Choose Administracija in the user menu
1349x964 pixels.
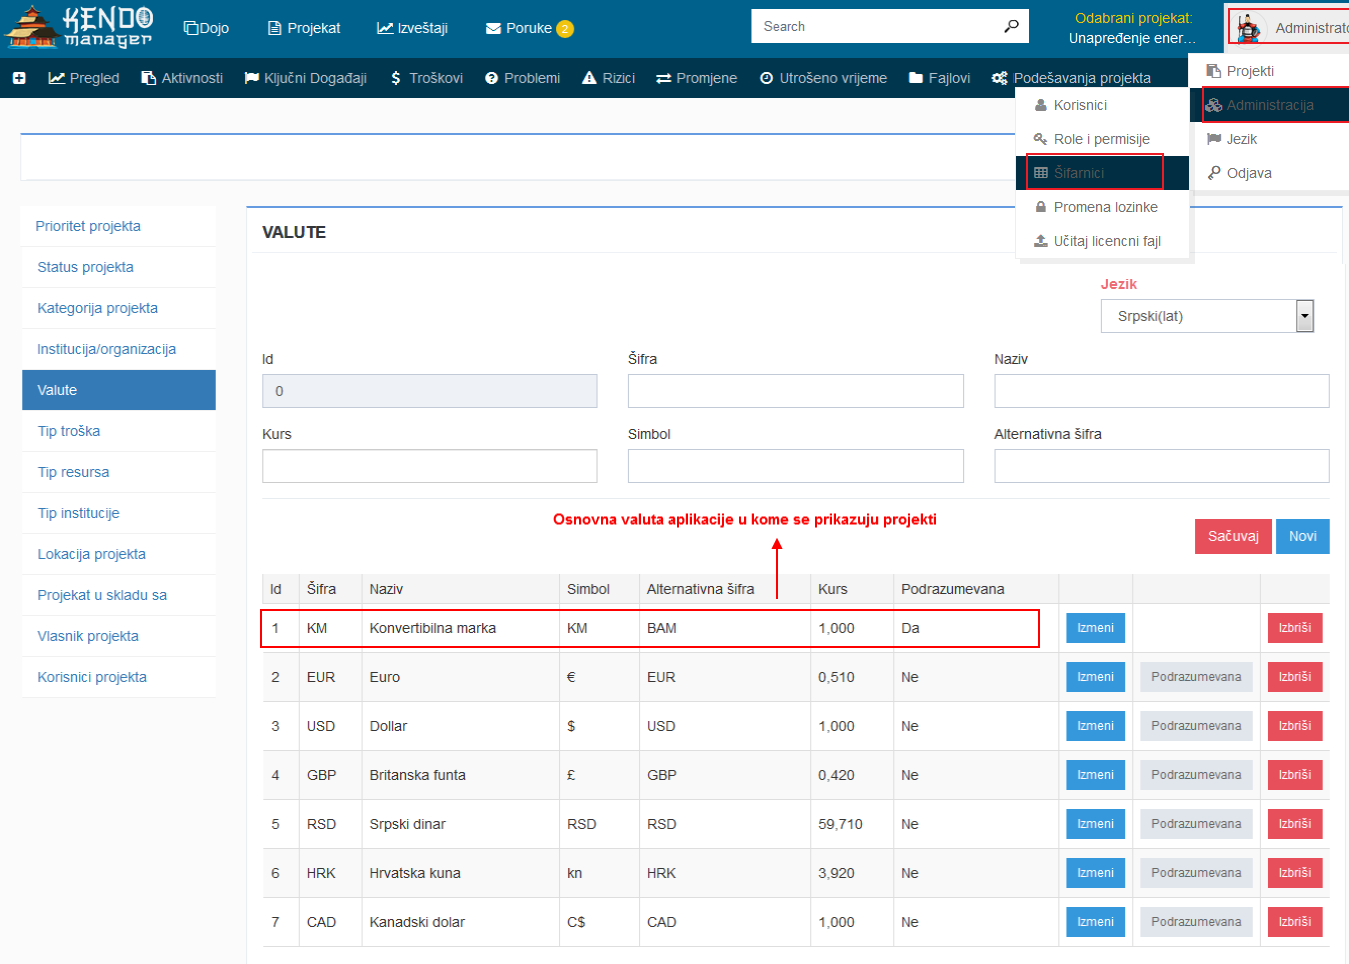tap(1269, 105)
